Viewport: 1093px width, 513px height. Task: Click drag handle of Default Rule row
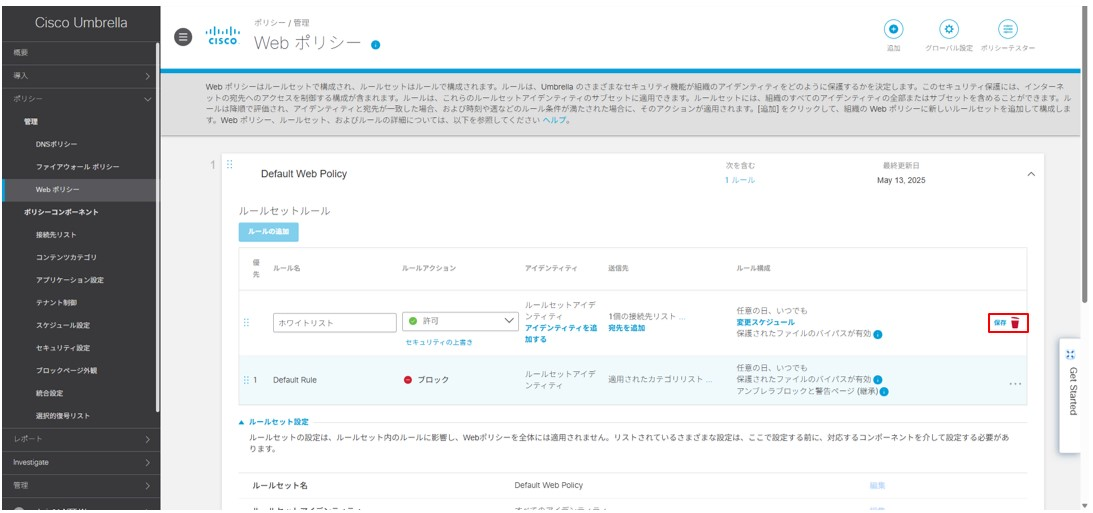[246, 380]
